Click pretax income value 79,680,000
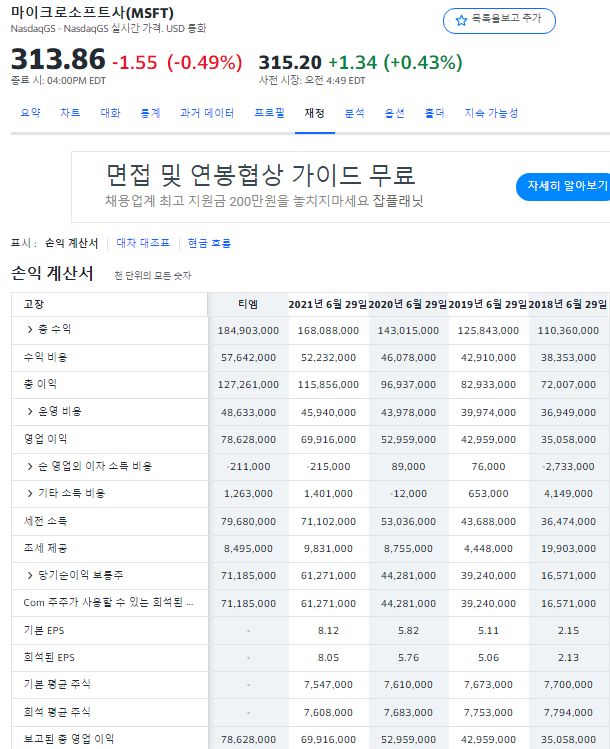The width and height of the screenshot is (610, 749). (248, 522)
